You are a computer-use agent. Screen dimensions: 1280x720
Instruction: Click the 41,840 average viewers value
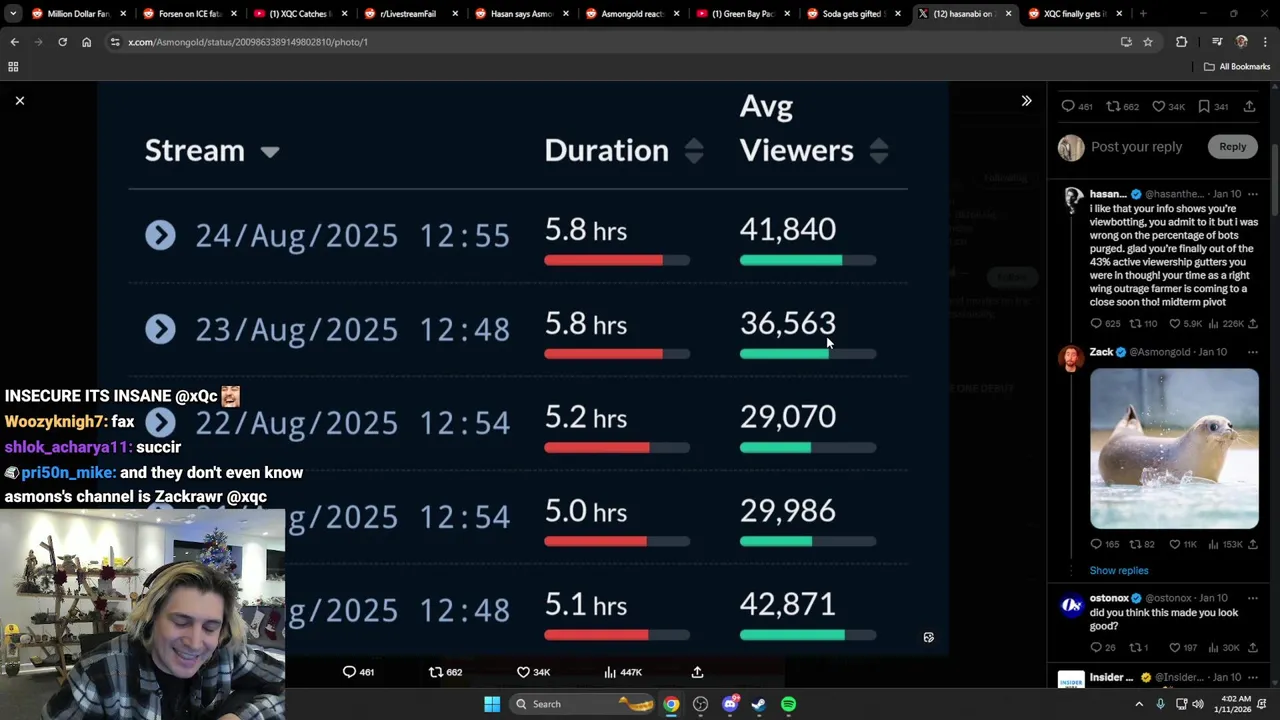point(788,230)
